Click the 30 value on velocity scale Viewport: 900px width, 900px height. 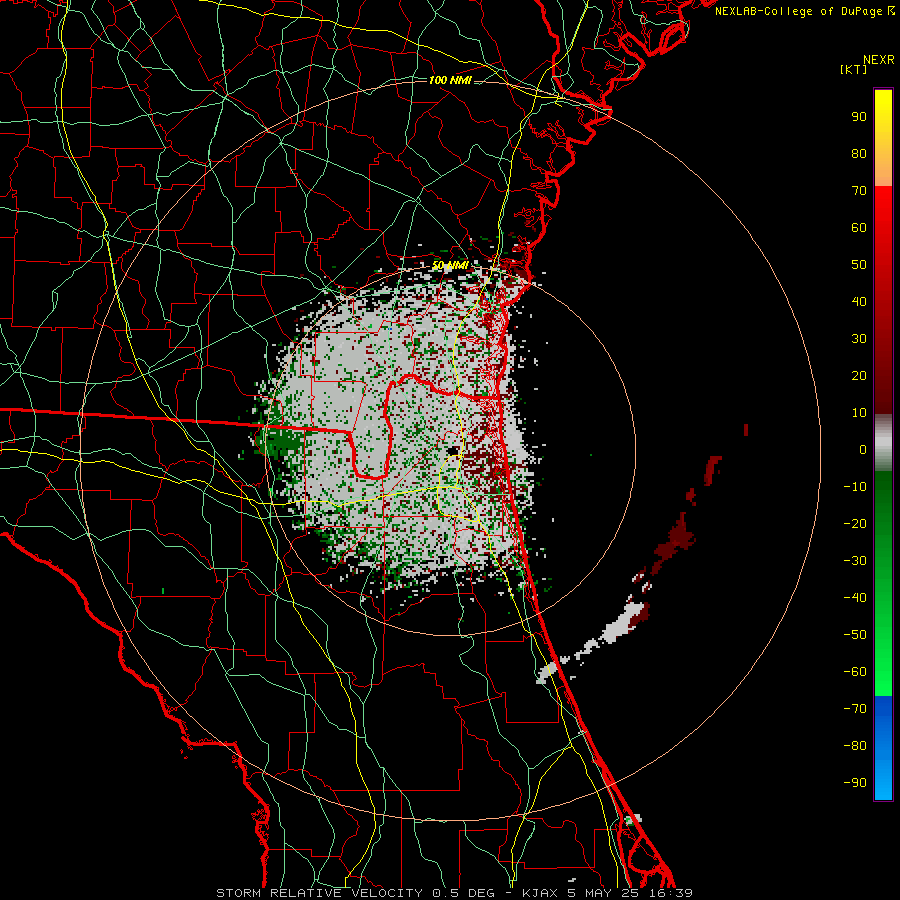859,339
